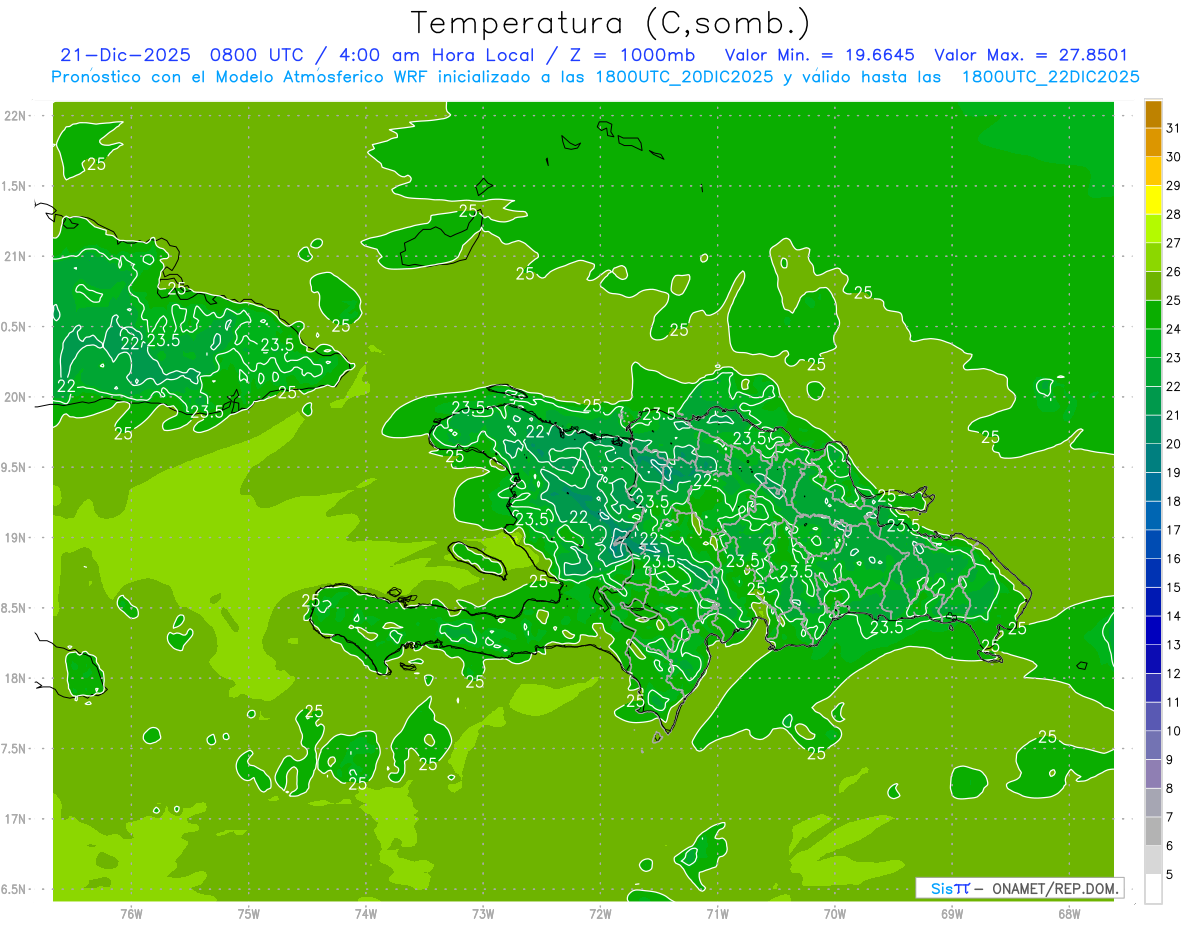The height and width of the screenshot is (927, 1200).
Task: Click the legend value '30'
Action: (1174, 157)
